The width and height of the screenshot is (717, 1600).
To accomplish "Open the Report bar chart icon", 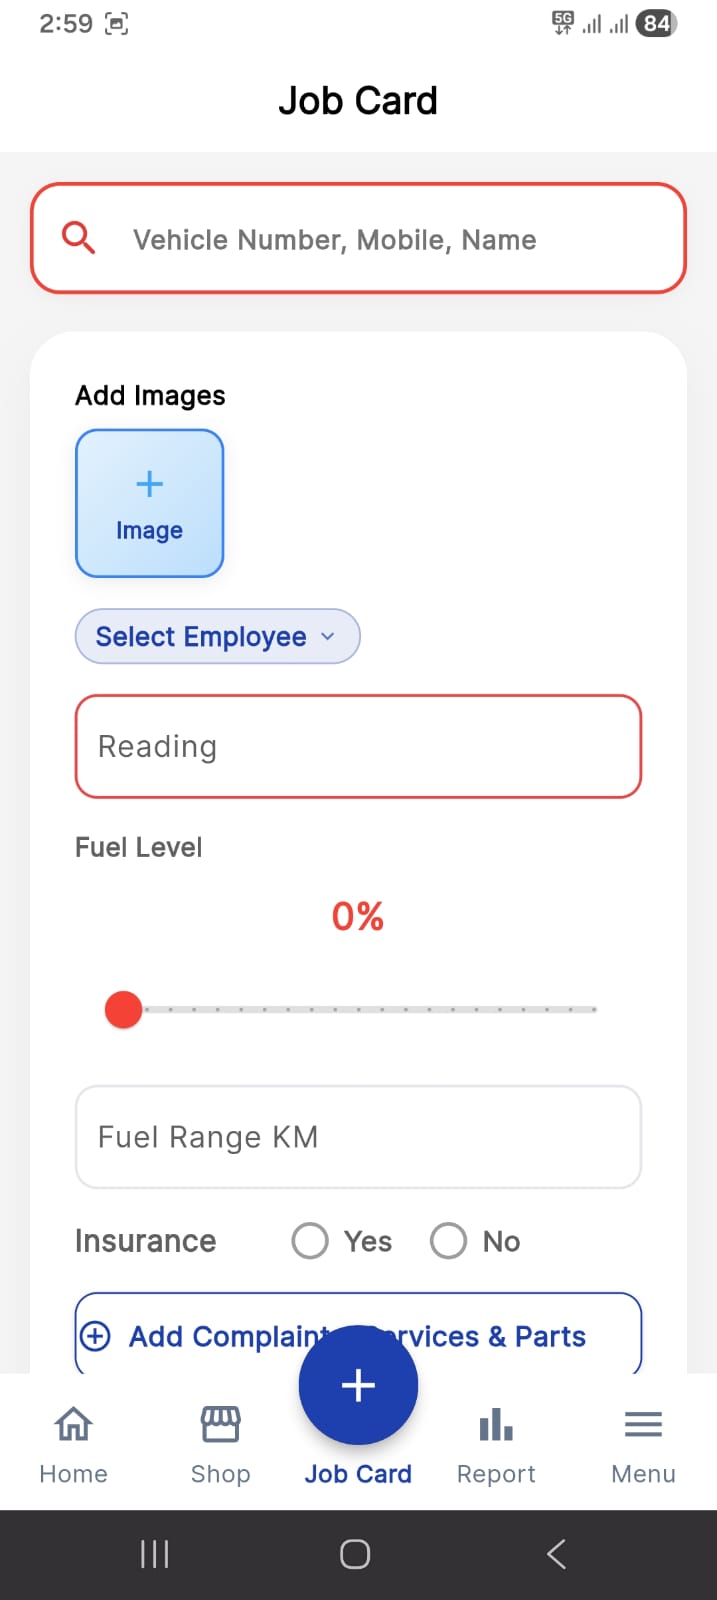I will [x=496, y=1424].
